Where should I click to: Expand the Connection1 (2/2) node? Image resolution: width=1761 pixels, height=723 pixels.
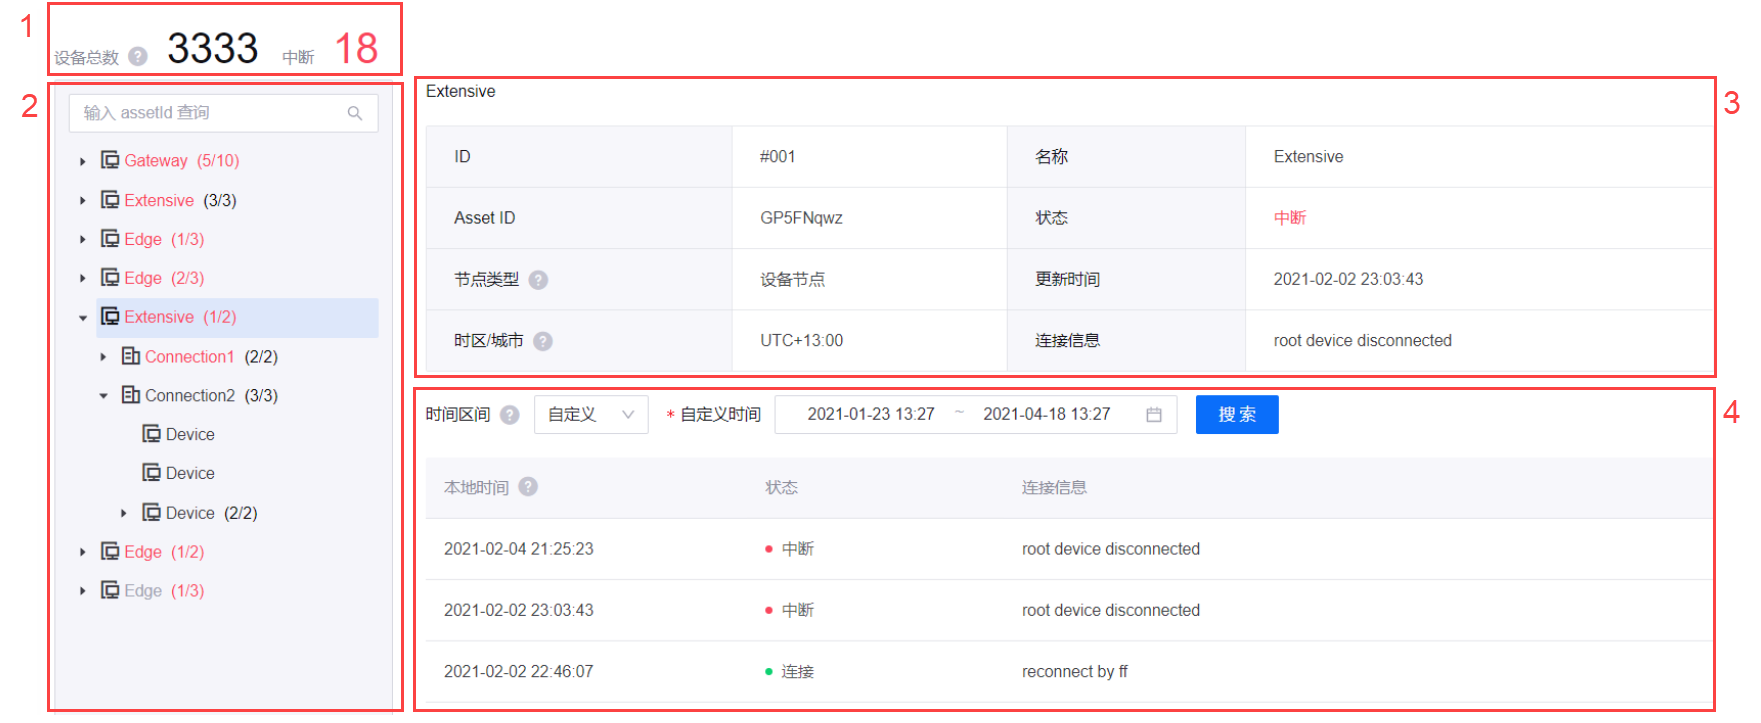coord(103,357)
